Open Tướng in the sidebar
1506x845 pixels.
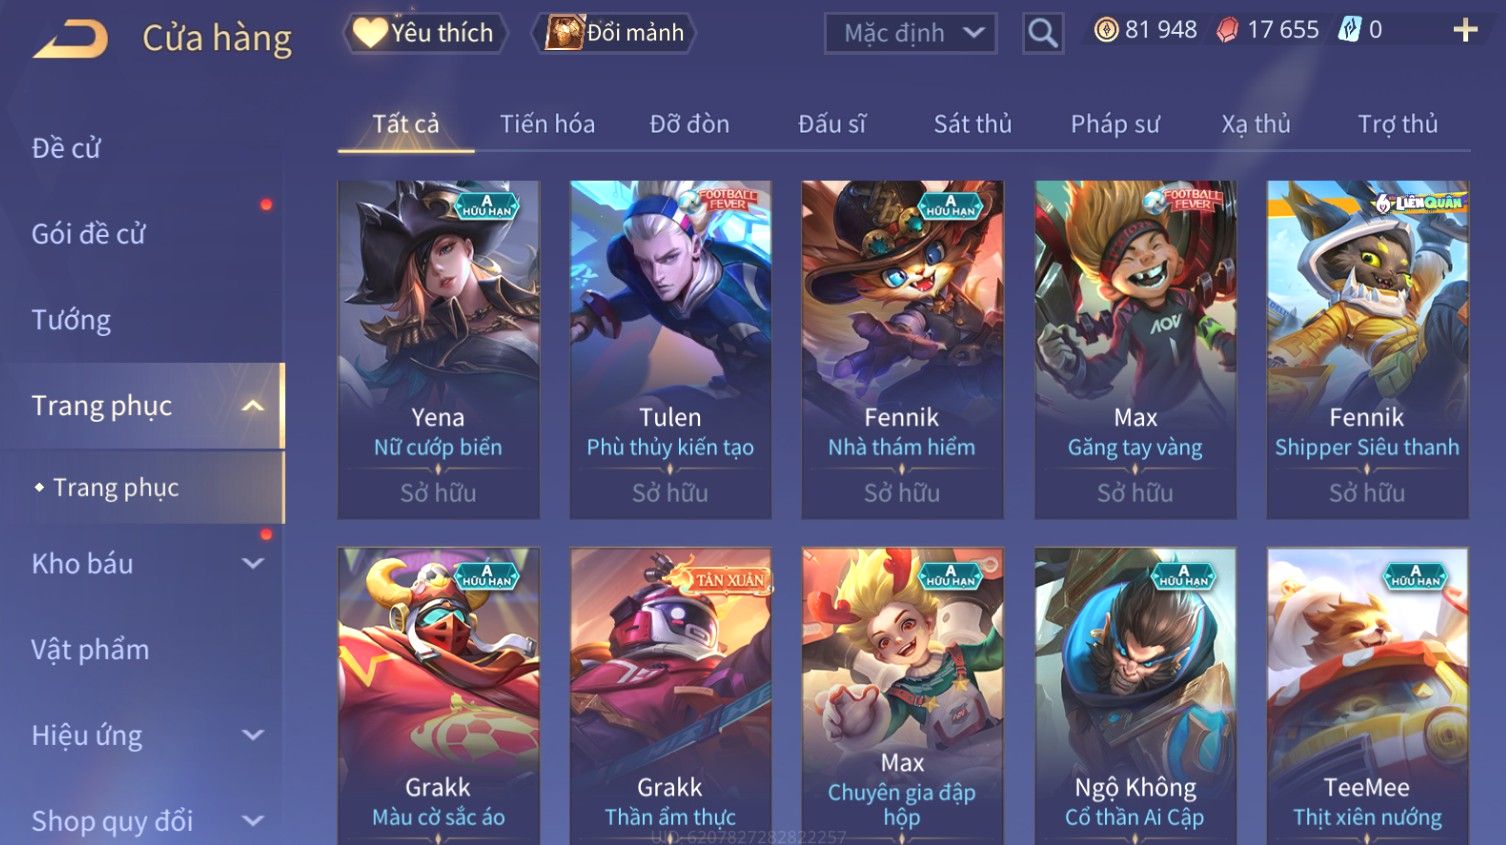71,320
